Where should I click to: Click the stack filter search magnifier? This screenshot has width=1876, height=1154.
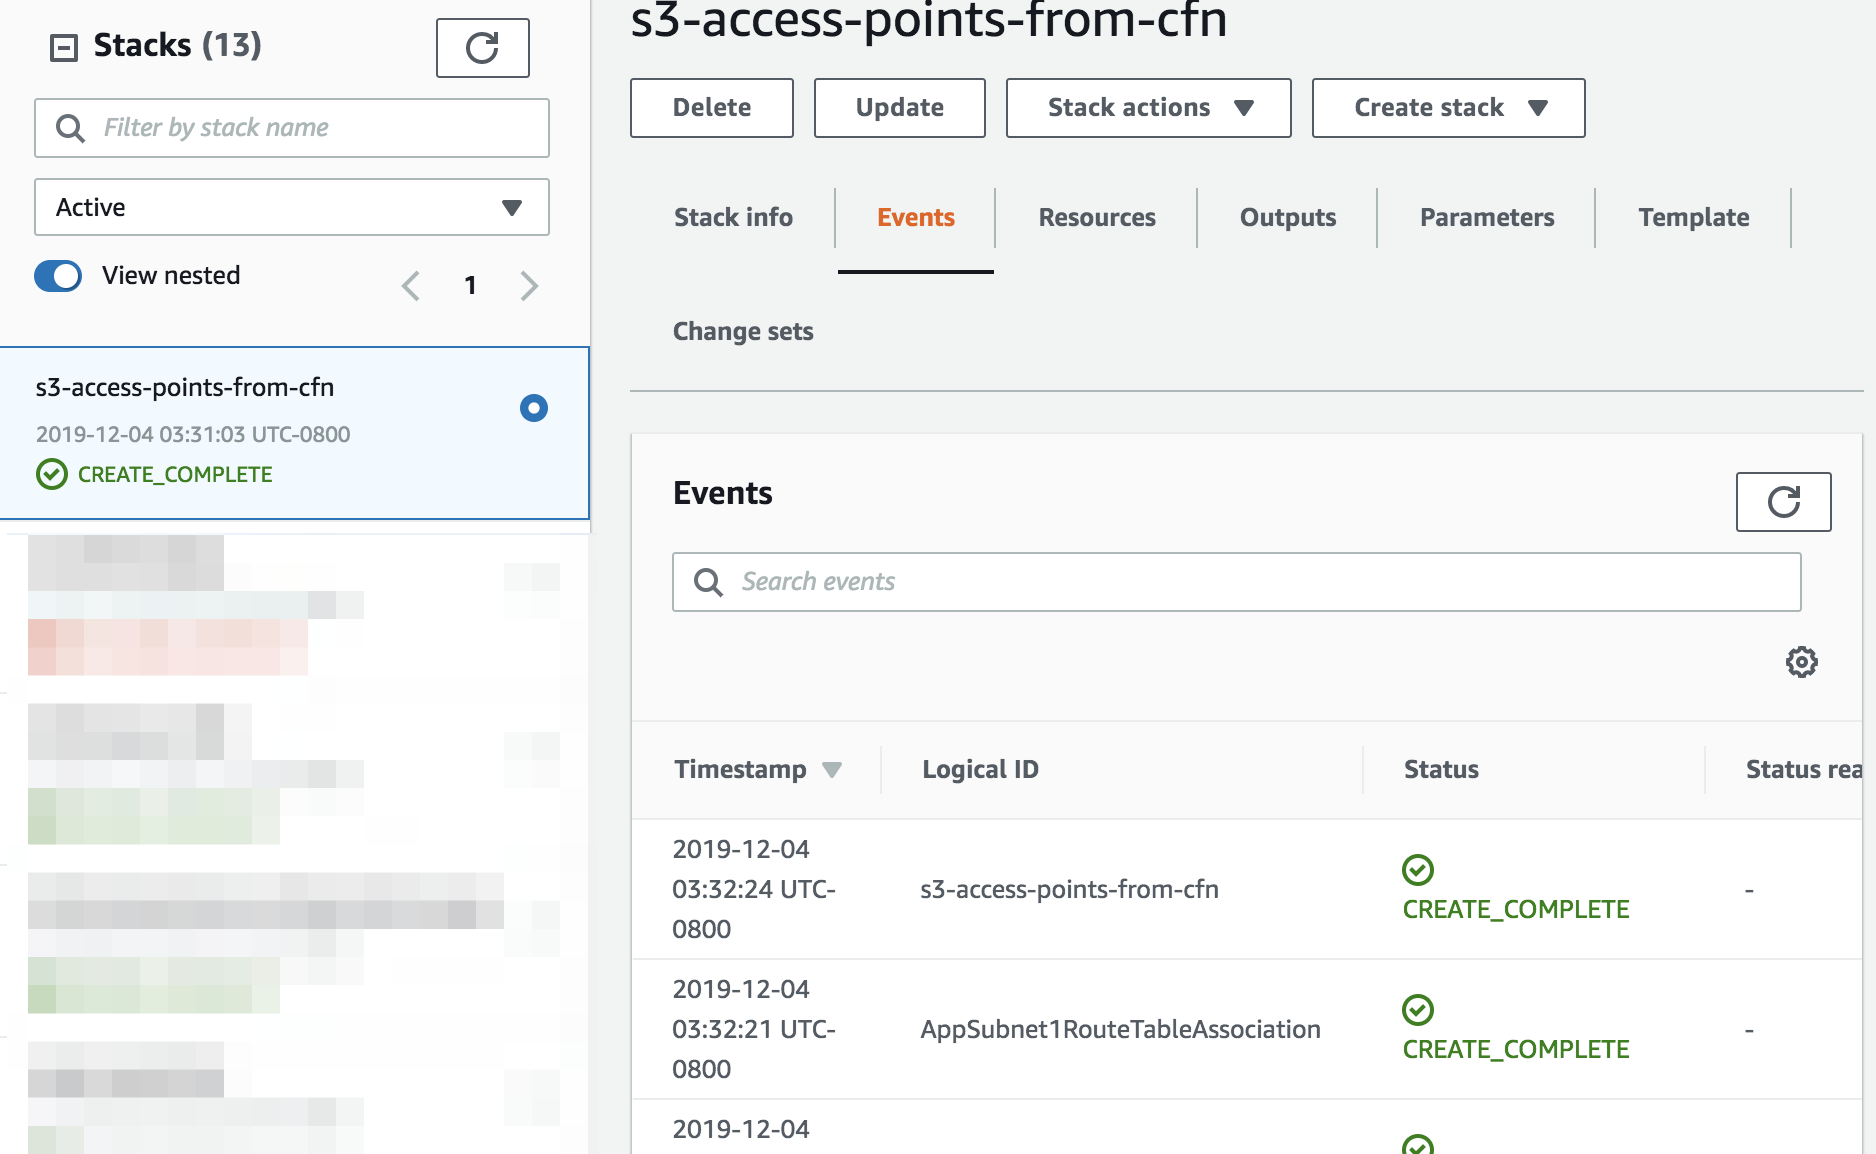click(69, 128)
